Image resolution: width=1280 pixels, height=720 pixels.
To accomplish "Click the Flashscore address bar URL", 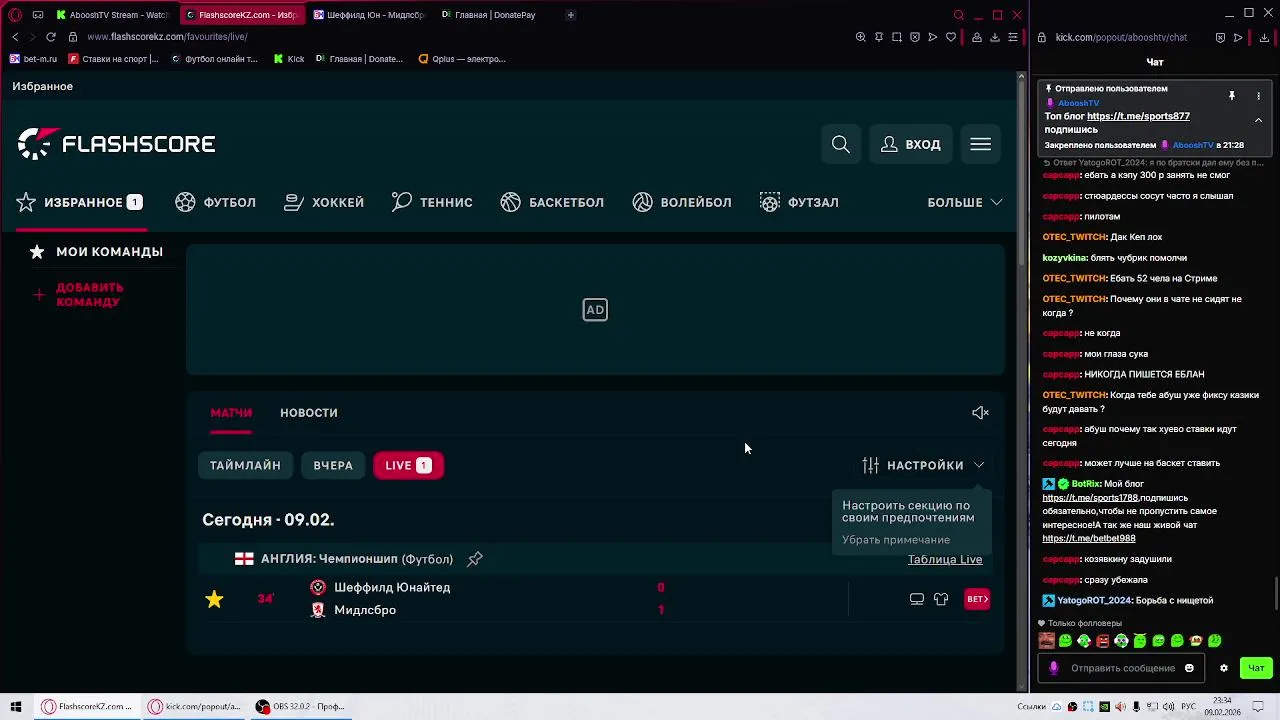I will tap(167, 37).
